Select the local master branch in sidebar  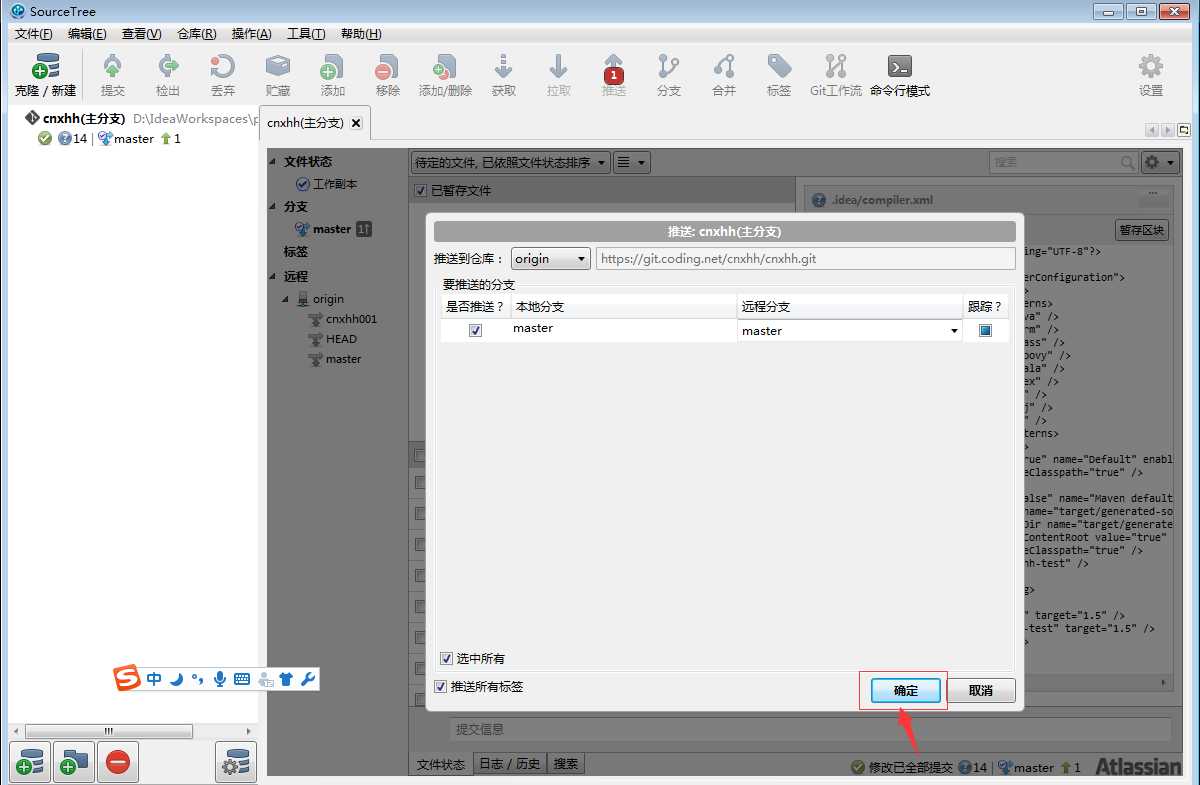332,229
